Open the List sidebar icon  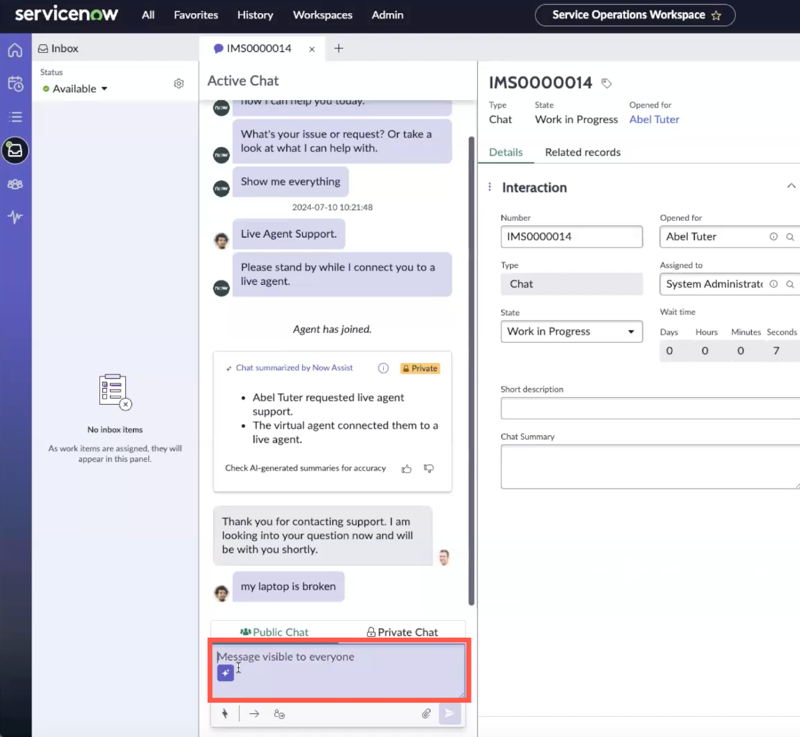point(15,117)
